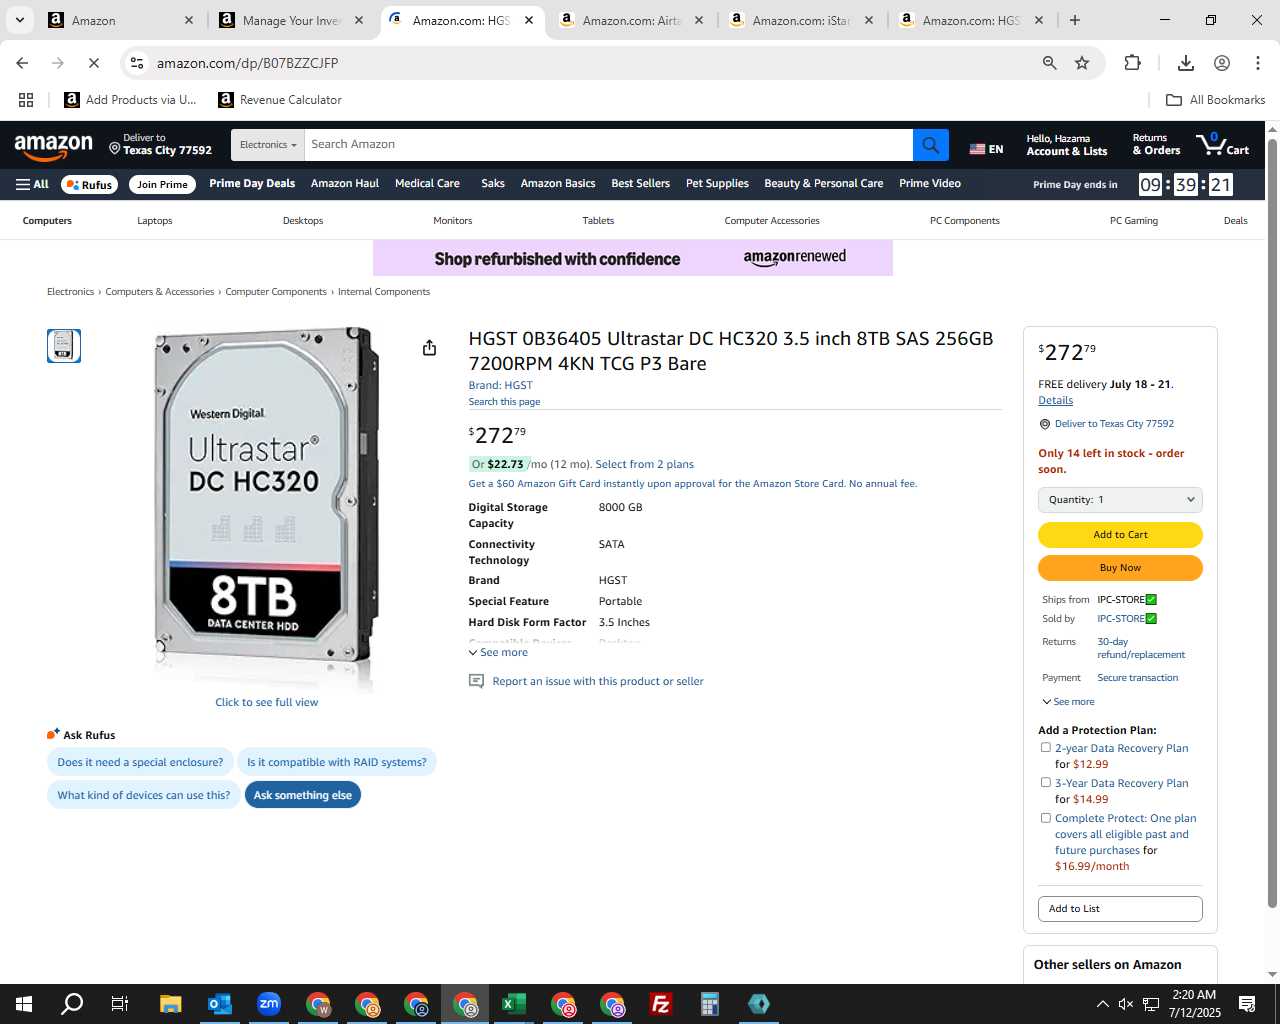
Task: Click the Add to Cart button
Action: [1120, 535]
